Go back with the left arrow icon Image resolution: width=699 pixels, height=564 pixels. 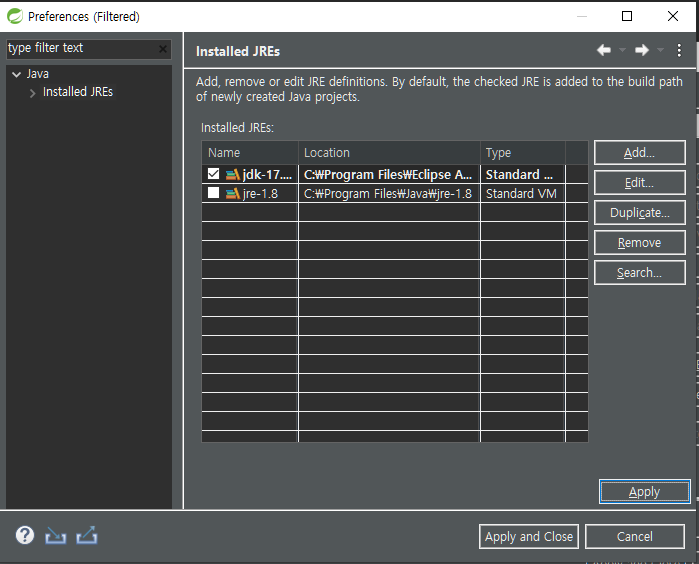(604, 50)
